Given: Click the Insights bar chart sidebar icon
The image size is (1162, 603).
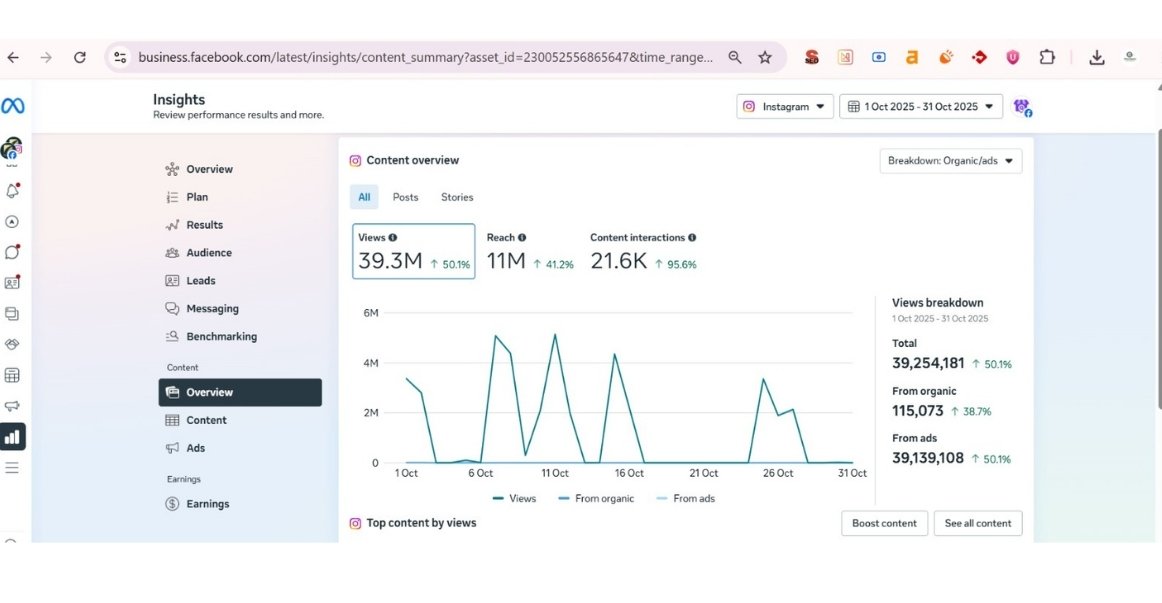Looking at the screenshot, I should (x=12, y=437).
